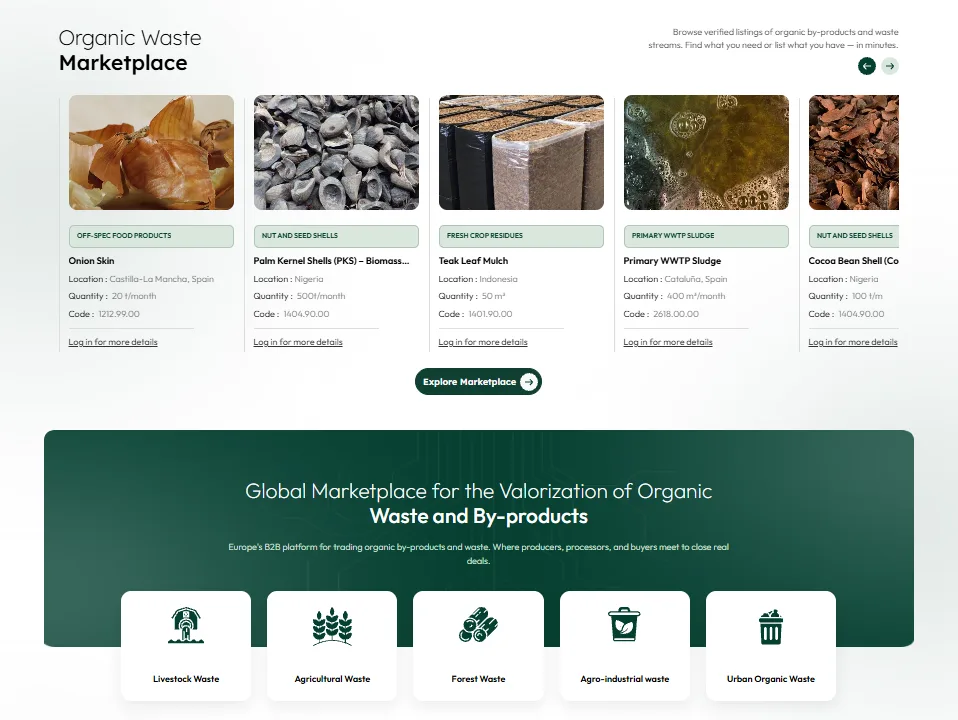Open Palm Kernel Shells 'Log in for more details'
Image resolution: width=958 pixels, height=720 pixels.
tap(298, 342)
